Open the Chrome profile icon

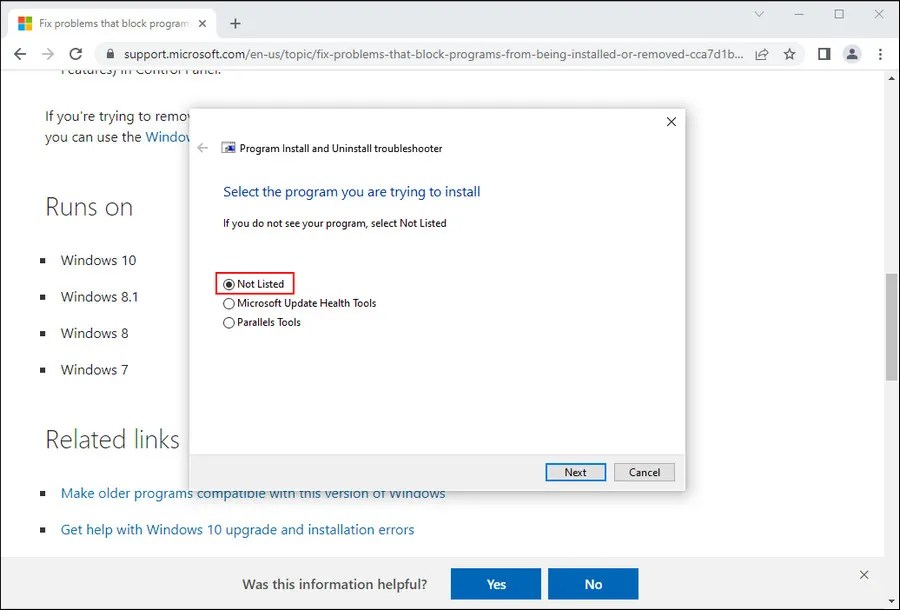(x=852, y=54)
